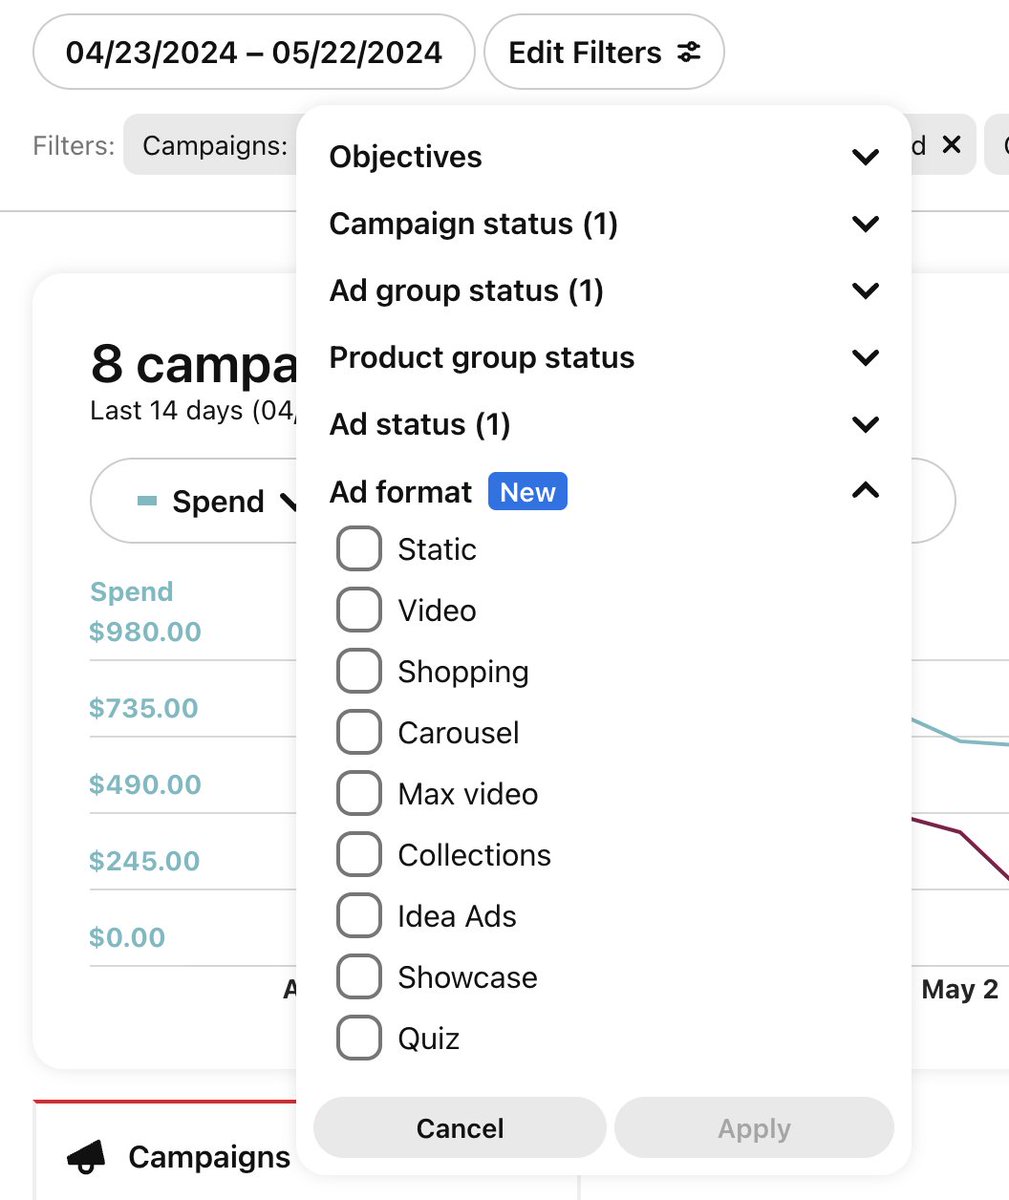
Task: Check the Showcase checkbox
Action: click(x=359, y=976)
